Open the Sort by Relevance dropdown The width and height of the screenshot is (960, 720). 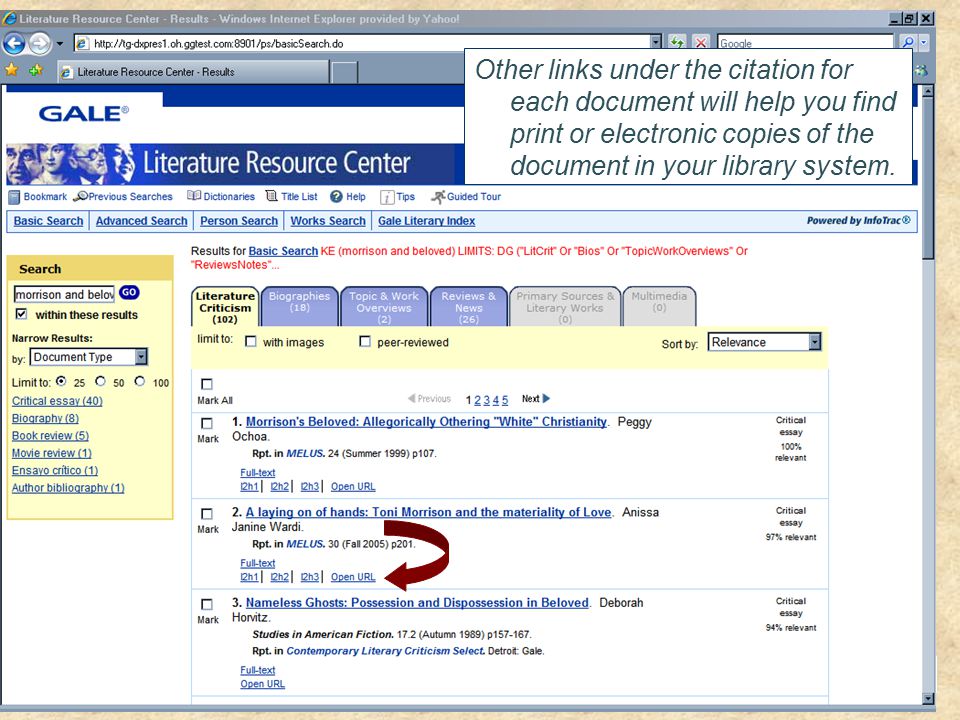click(764, 342)
